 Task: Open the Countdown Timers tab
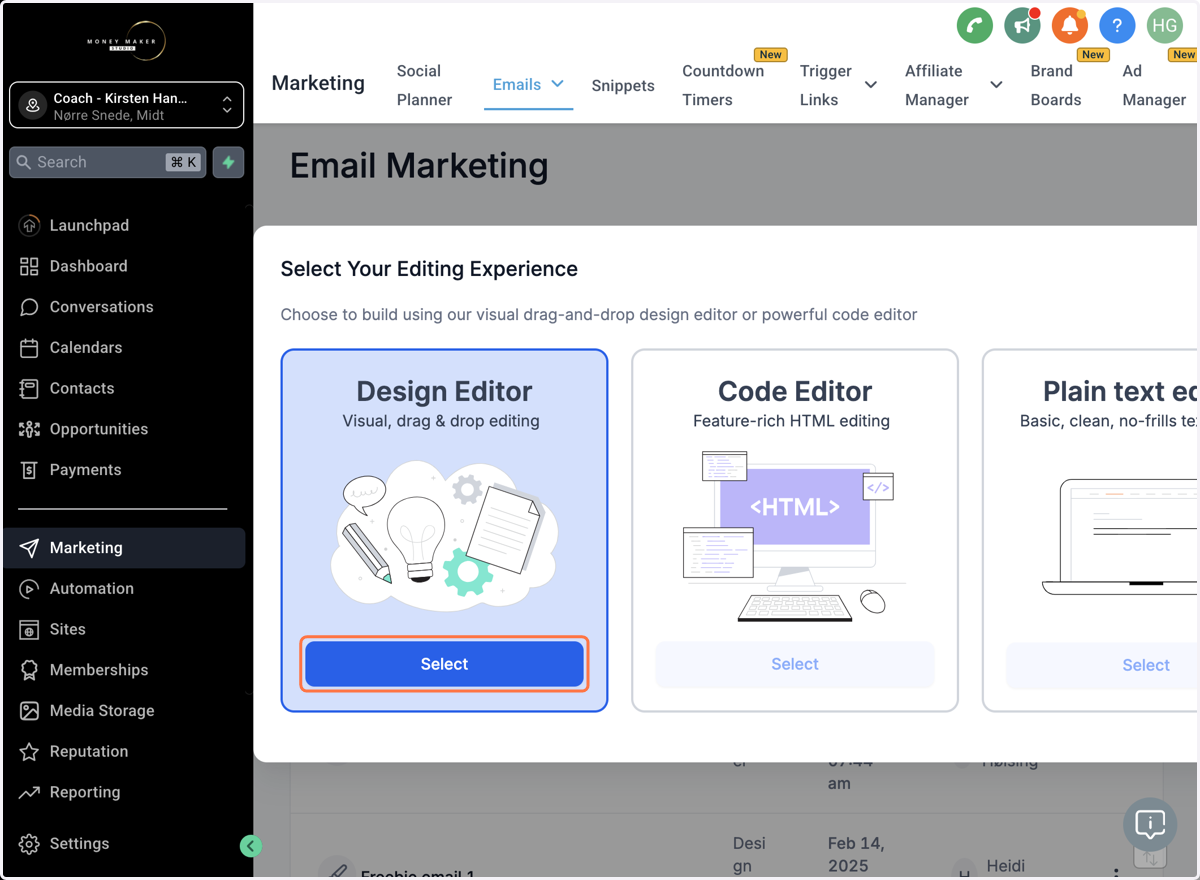(723, 85)
